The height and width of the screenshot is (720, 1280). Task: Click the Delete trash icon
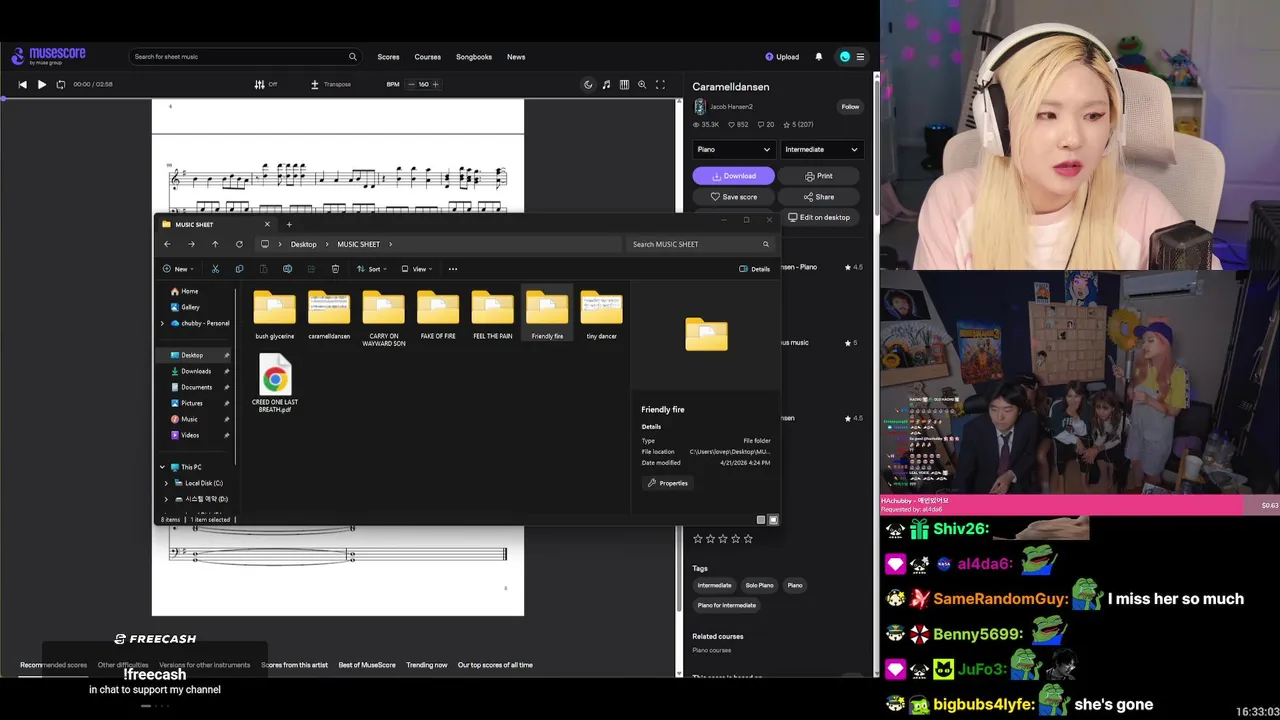click(x=335, y=269)
